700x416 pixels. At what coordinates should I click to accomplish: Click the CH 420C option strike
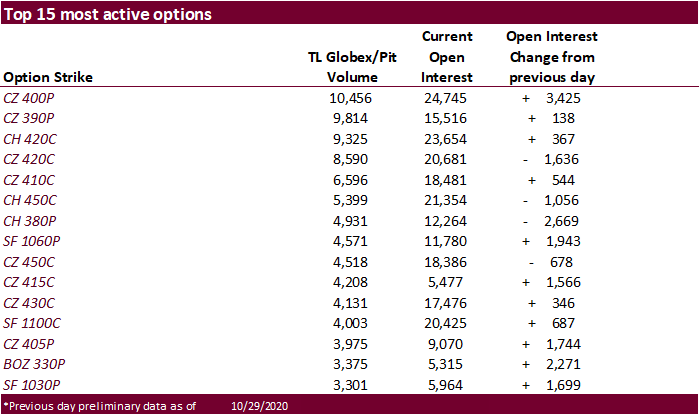coord(31,139)
